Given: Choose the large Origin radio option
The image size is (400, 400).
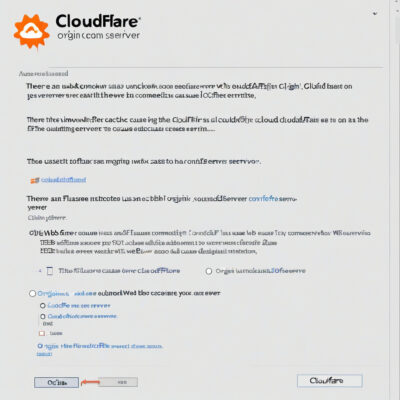Looking at the screenshot, I should click(32, 293).
